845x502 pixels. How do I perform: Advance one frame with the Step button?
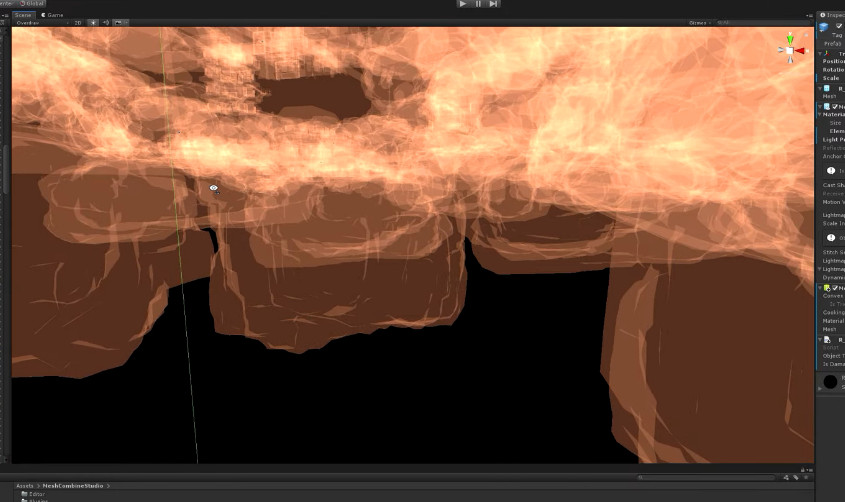pos(493,4)
